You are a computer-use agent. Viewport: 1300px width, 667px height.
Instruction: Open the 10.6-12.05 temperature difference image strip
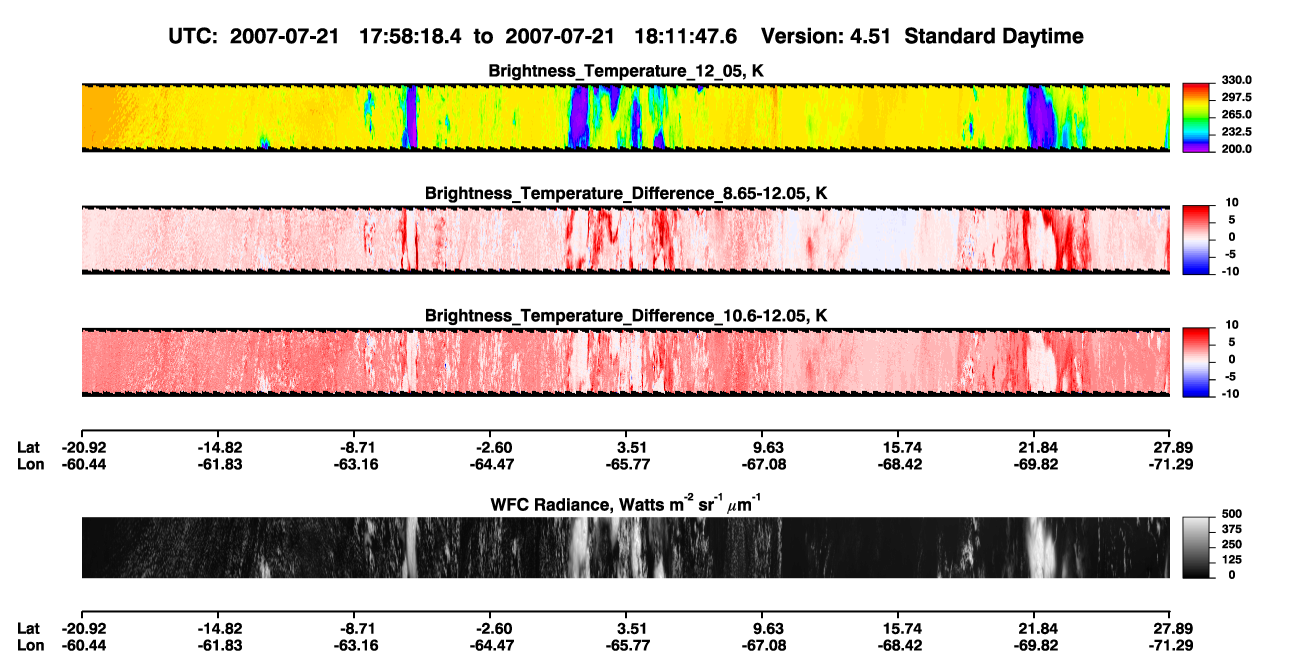click(x=625, y=362)
